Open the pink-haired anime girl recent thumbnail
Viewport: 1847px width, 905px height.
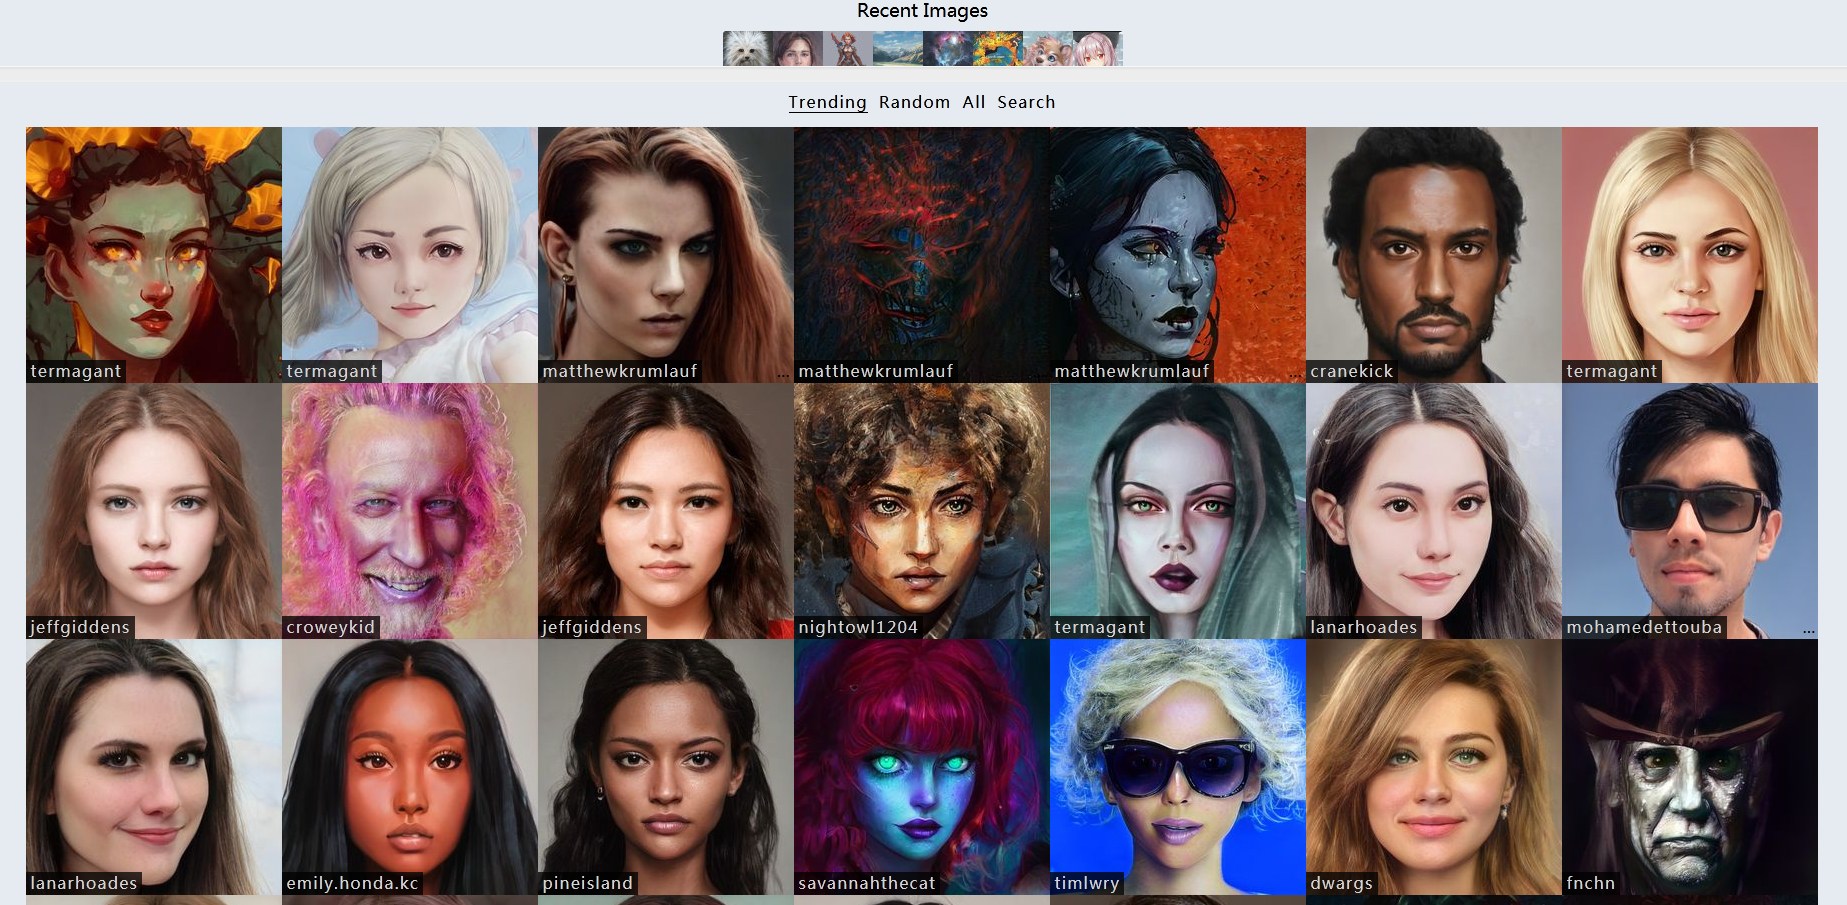coord(1097,49)
